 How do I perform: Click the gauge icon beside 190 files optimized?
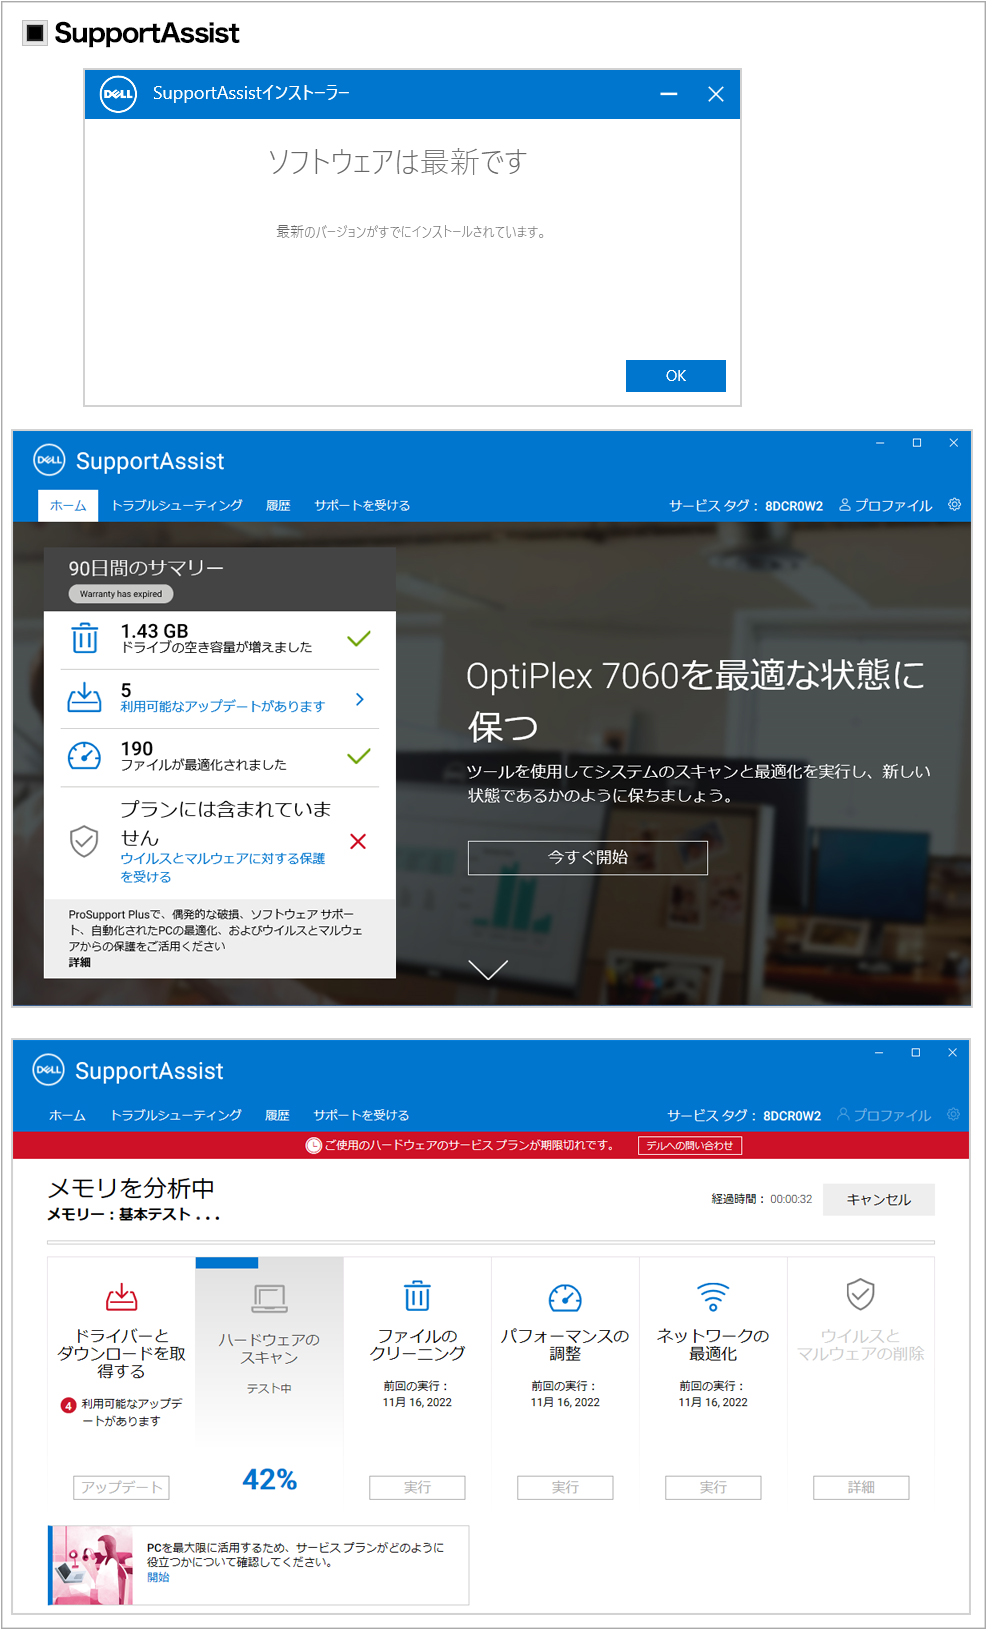[x=84, y=756]
